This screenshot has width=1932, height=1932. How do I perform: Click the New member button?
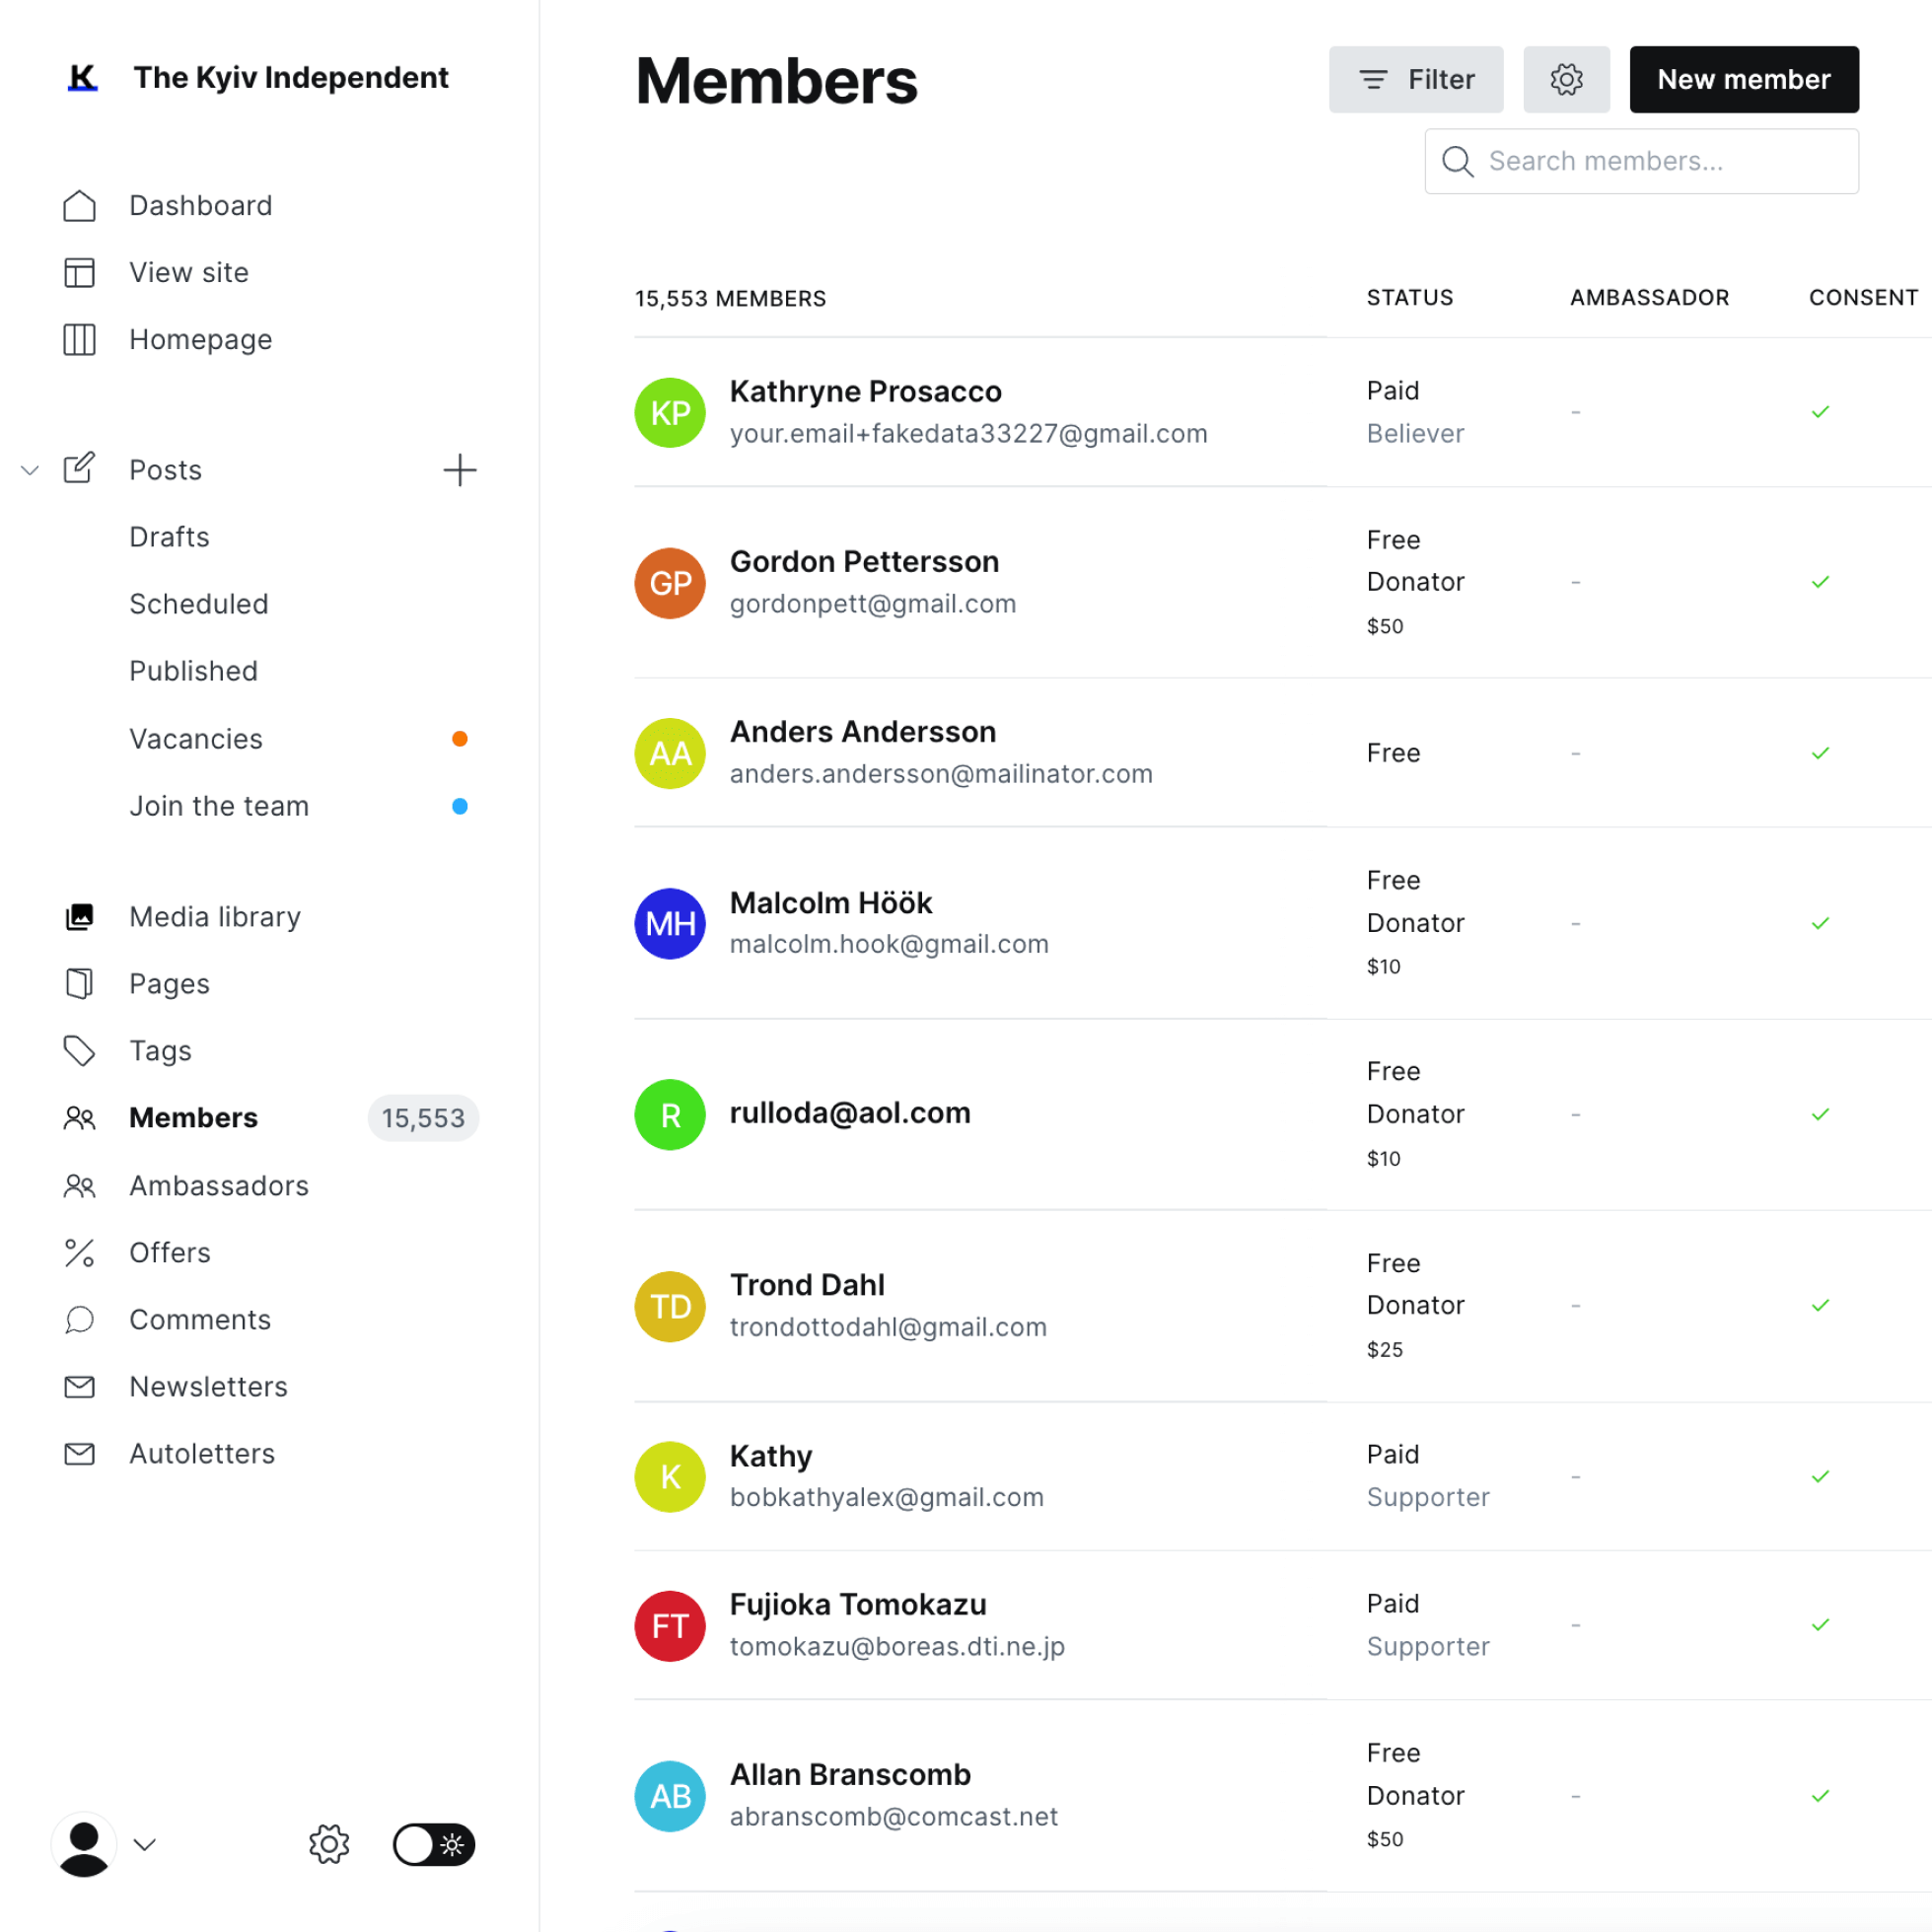[x=1743, y=79]
